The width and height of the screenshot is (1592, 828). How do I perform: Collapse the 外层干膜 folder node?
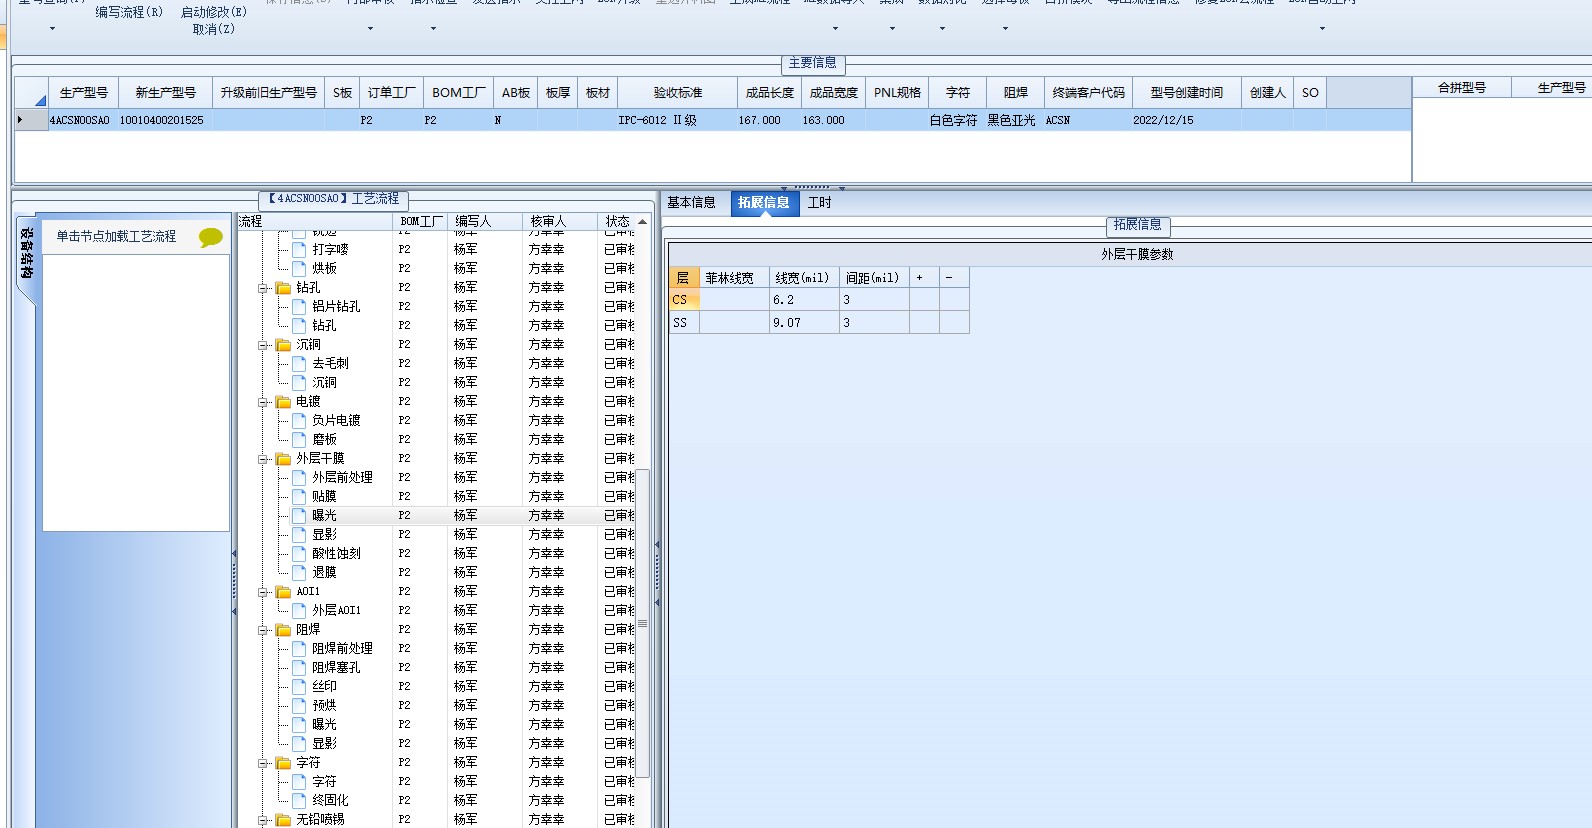[263, 459]
